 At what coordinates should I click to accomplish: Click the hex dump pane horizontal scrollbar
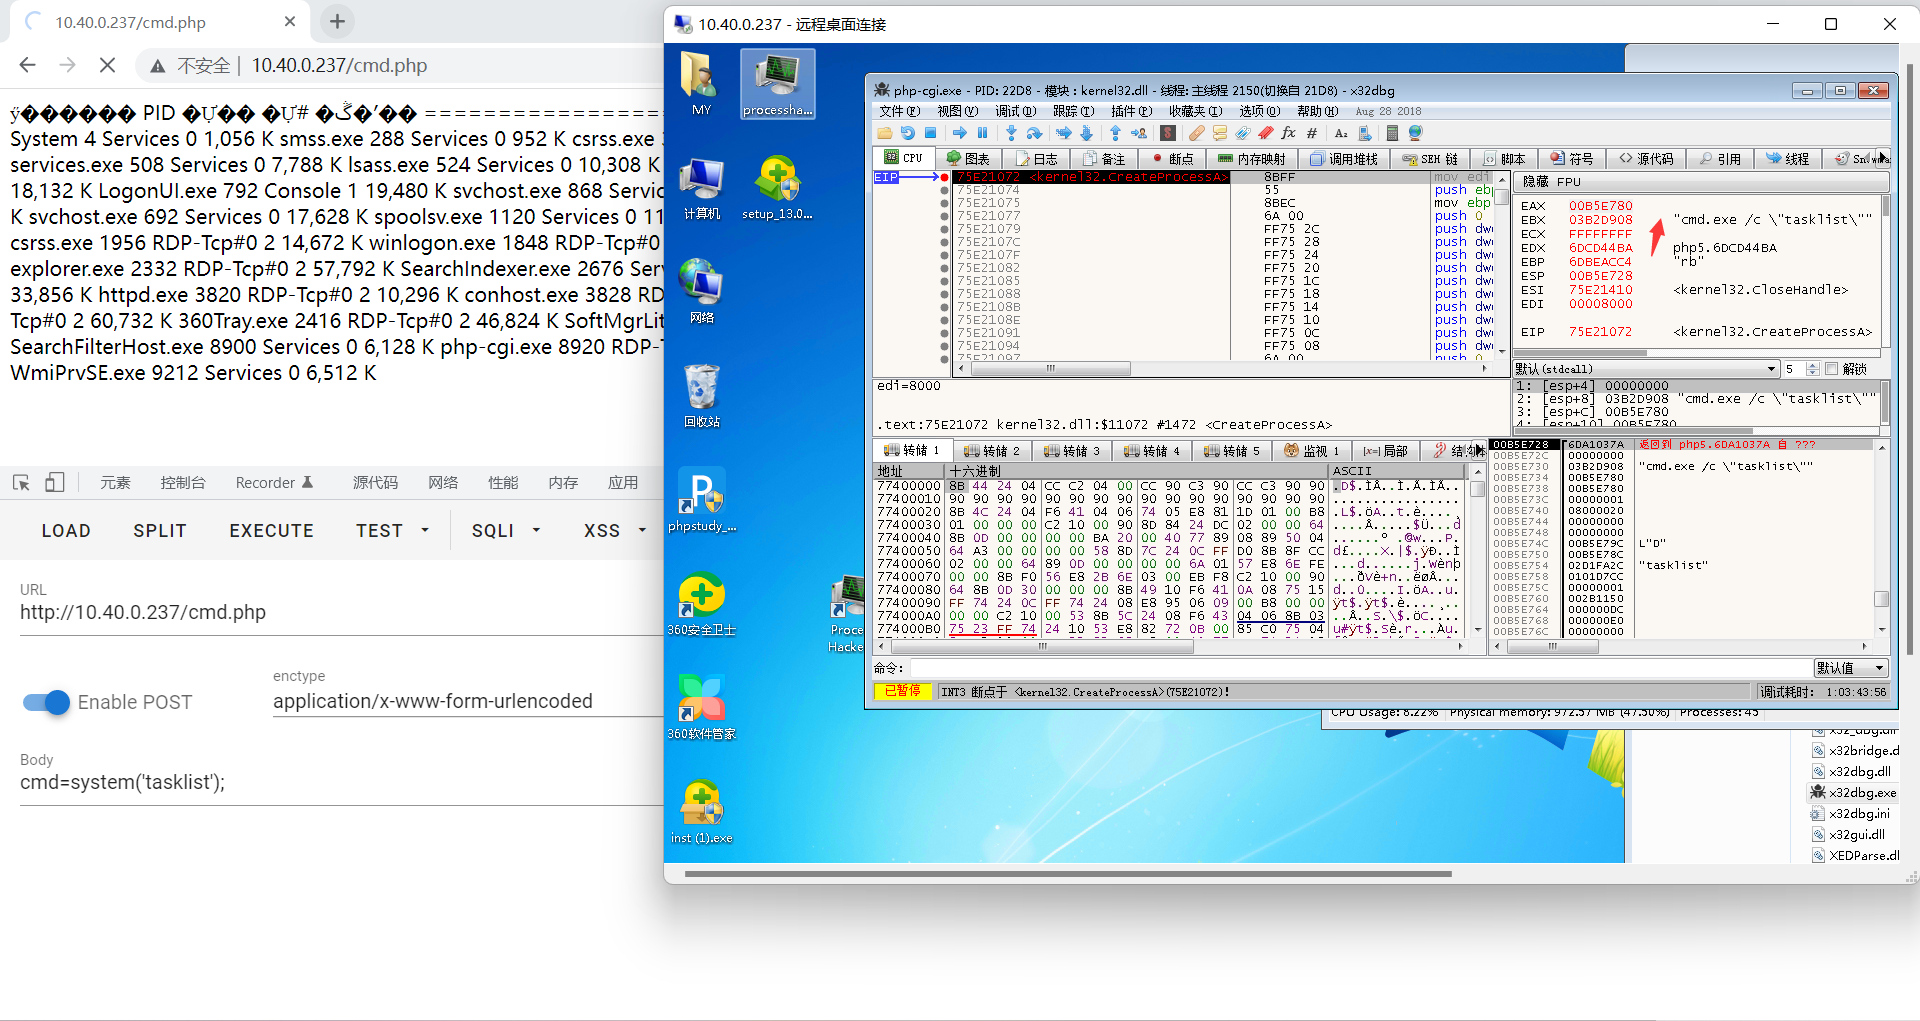click(x=1040, y=646)
